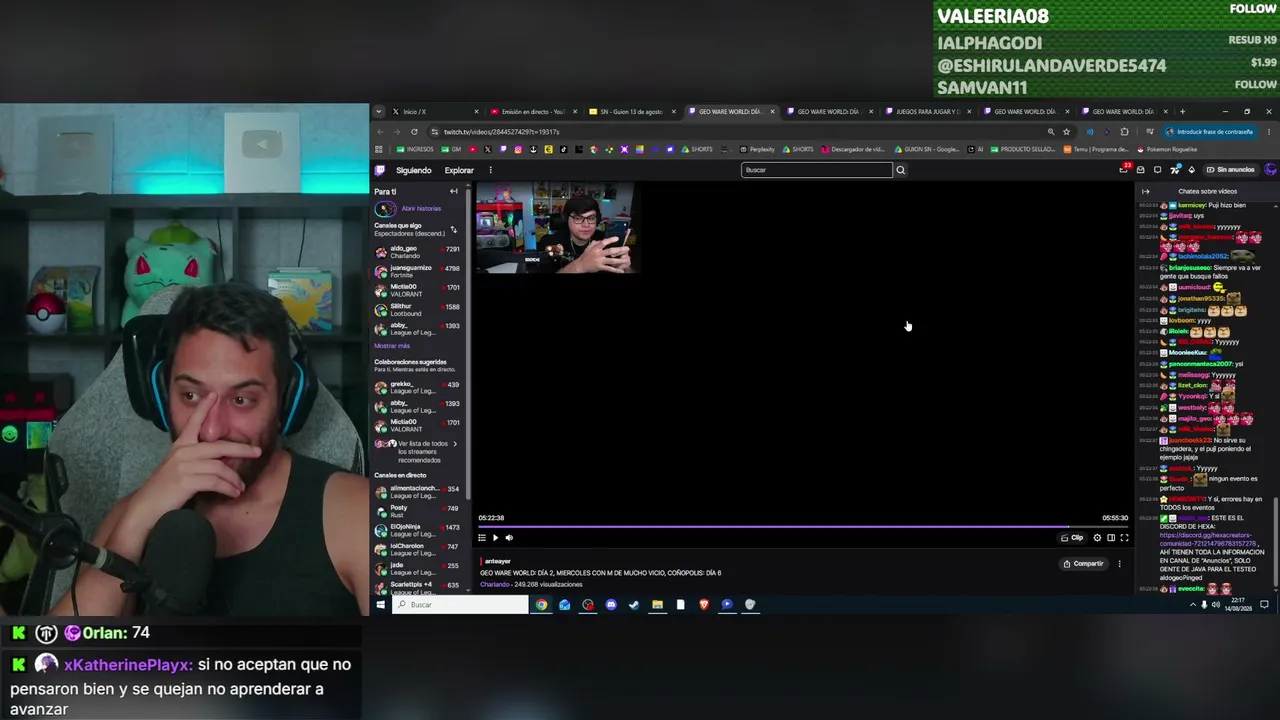
Task: Open the Explorar page
Action: click(x=459, y=170)
